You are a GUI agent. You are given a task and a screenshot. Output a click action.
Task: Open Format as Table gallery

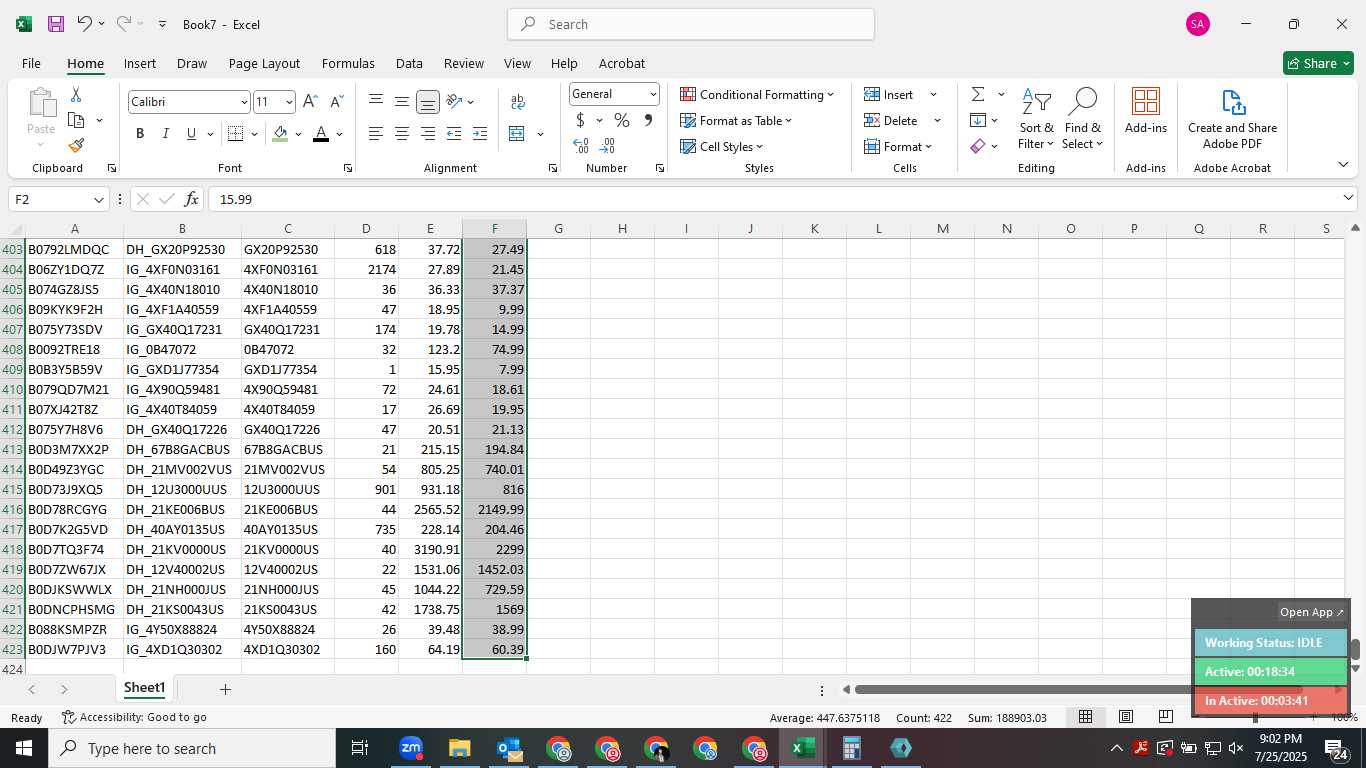point(736,120)
